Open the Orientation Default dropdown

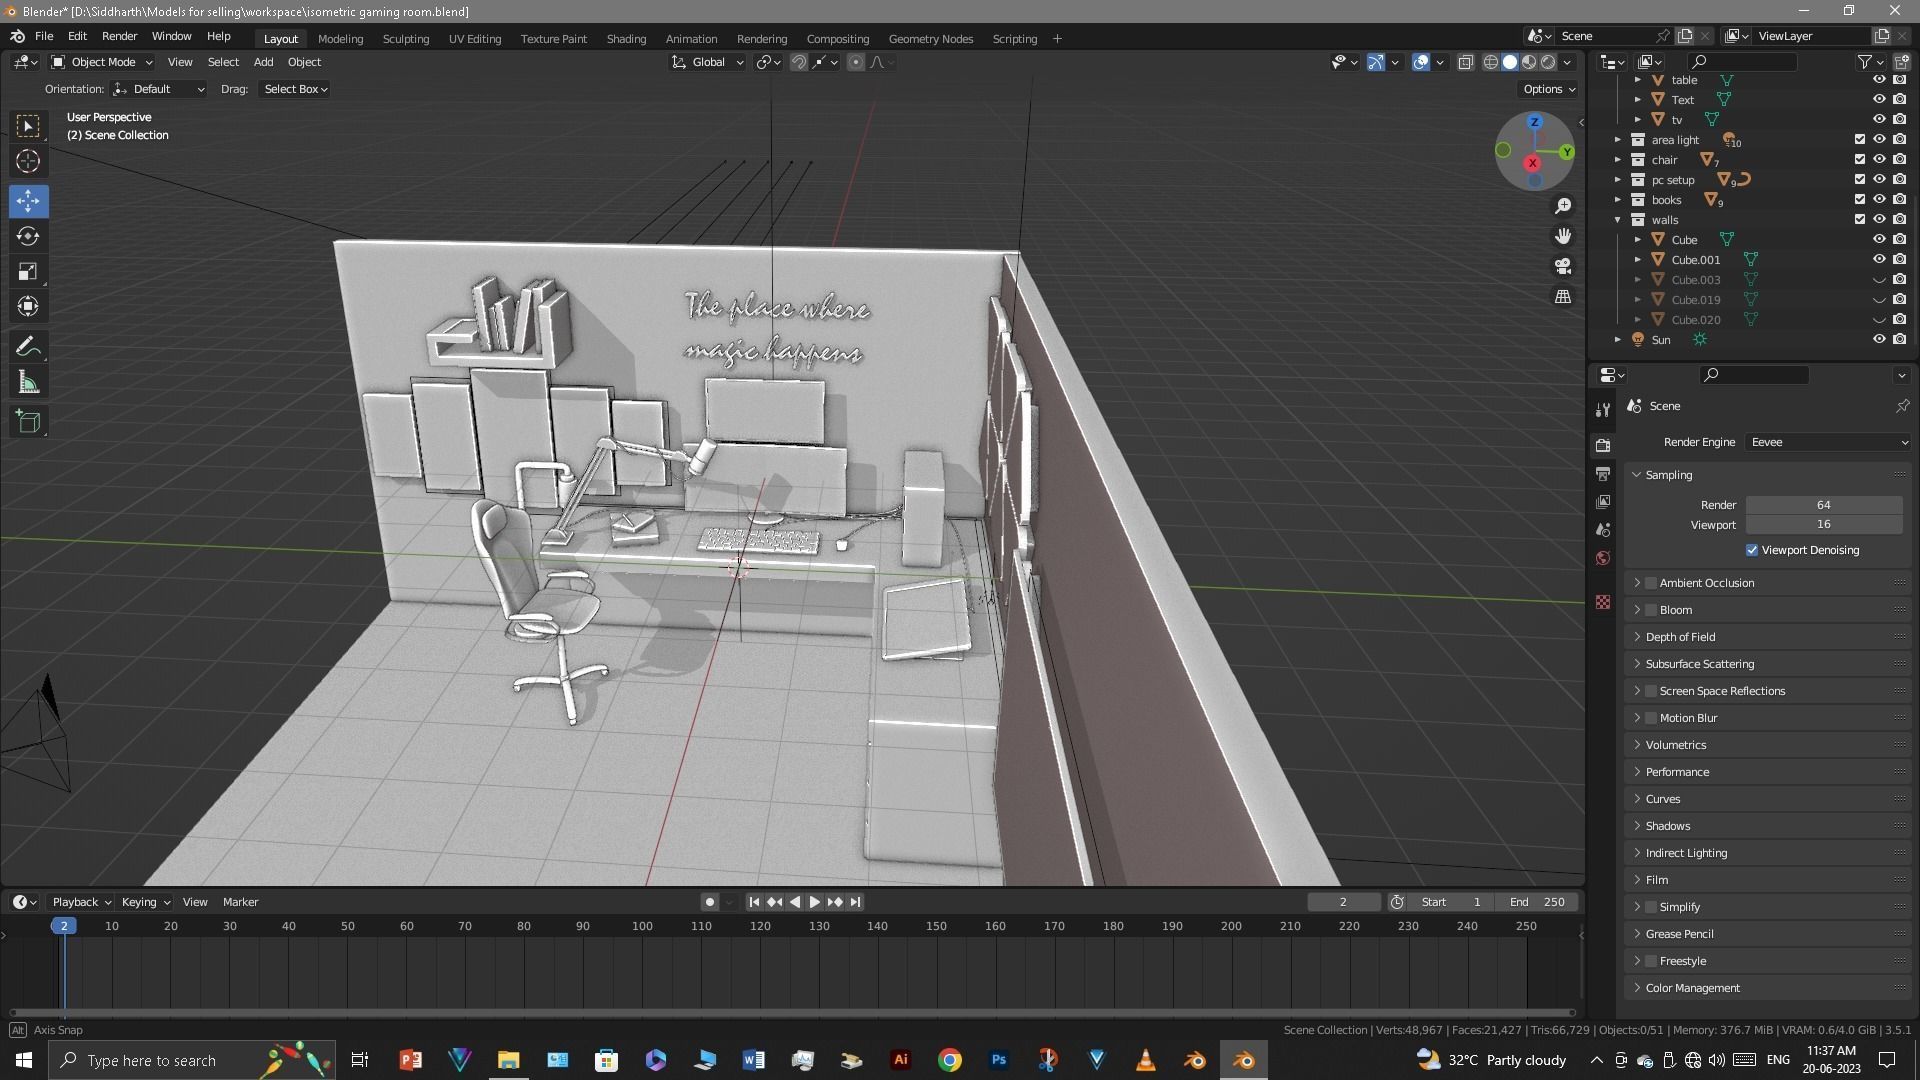(159, 89)
